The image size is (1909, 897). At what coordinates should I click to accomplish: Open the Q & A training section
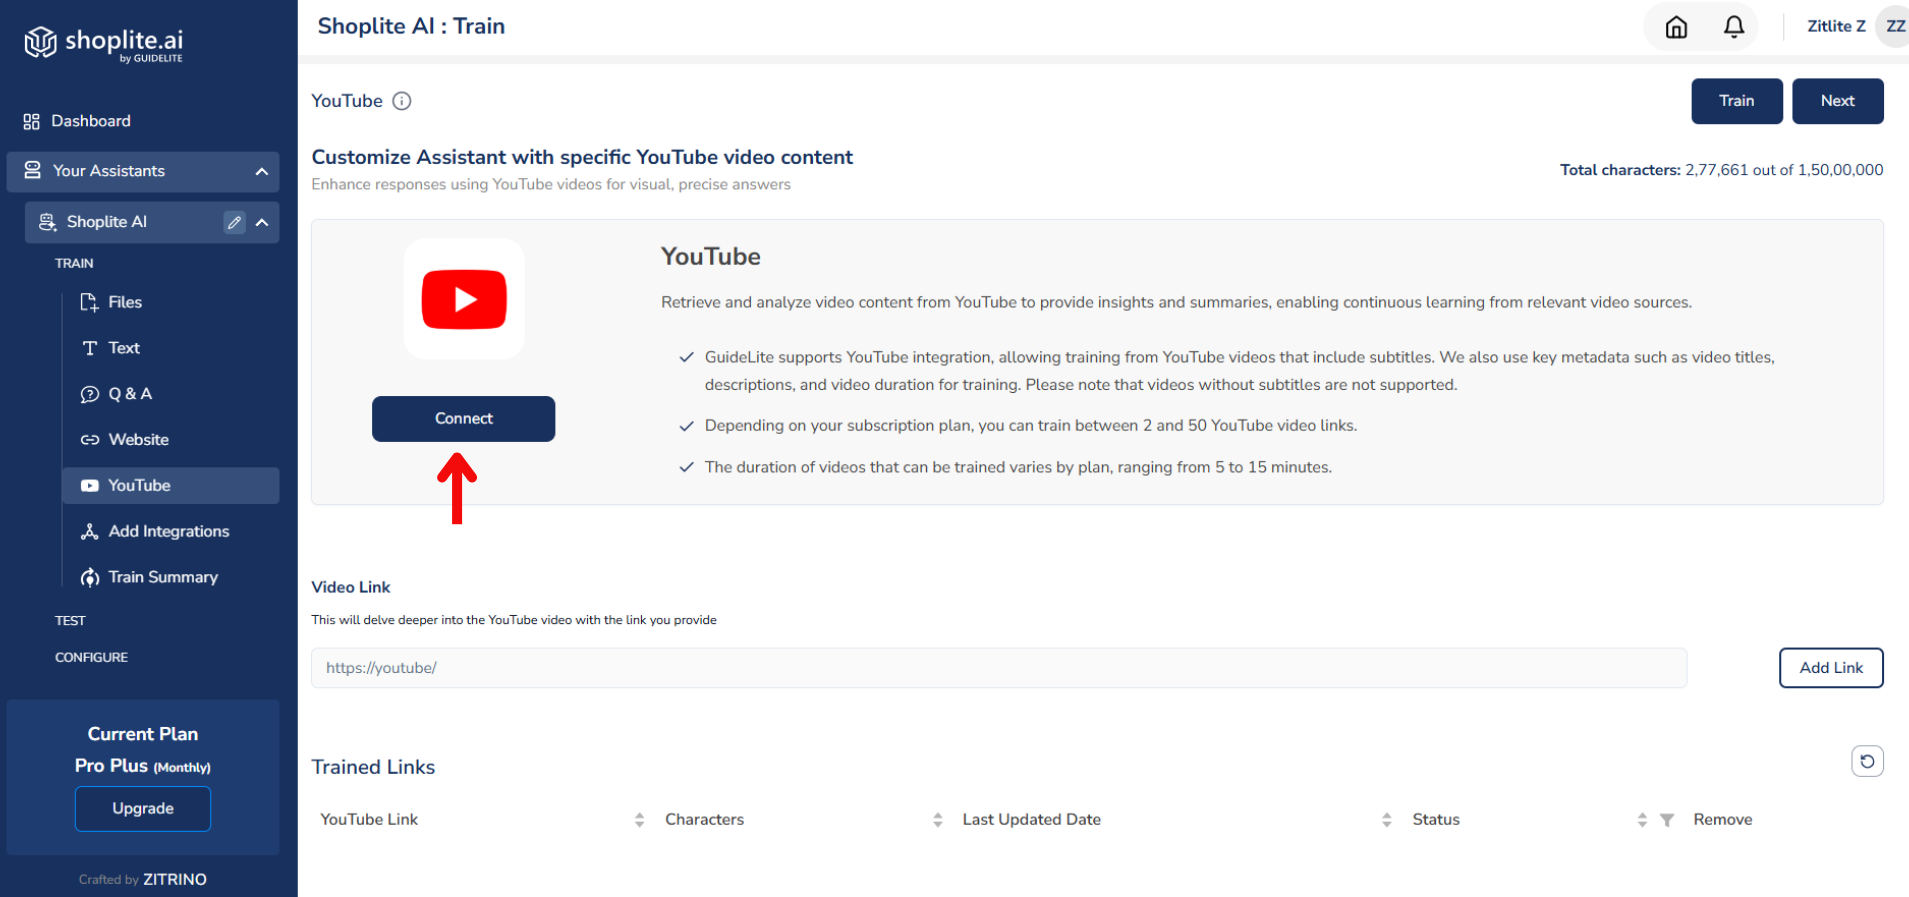130,394
